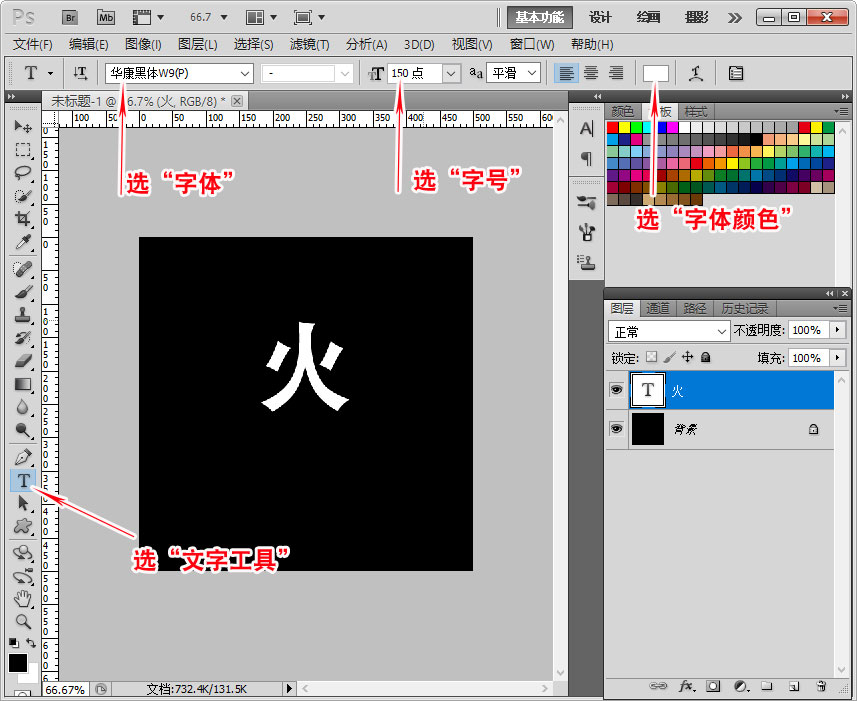Hide the 背景 layer

tap(617, 428)
